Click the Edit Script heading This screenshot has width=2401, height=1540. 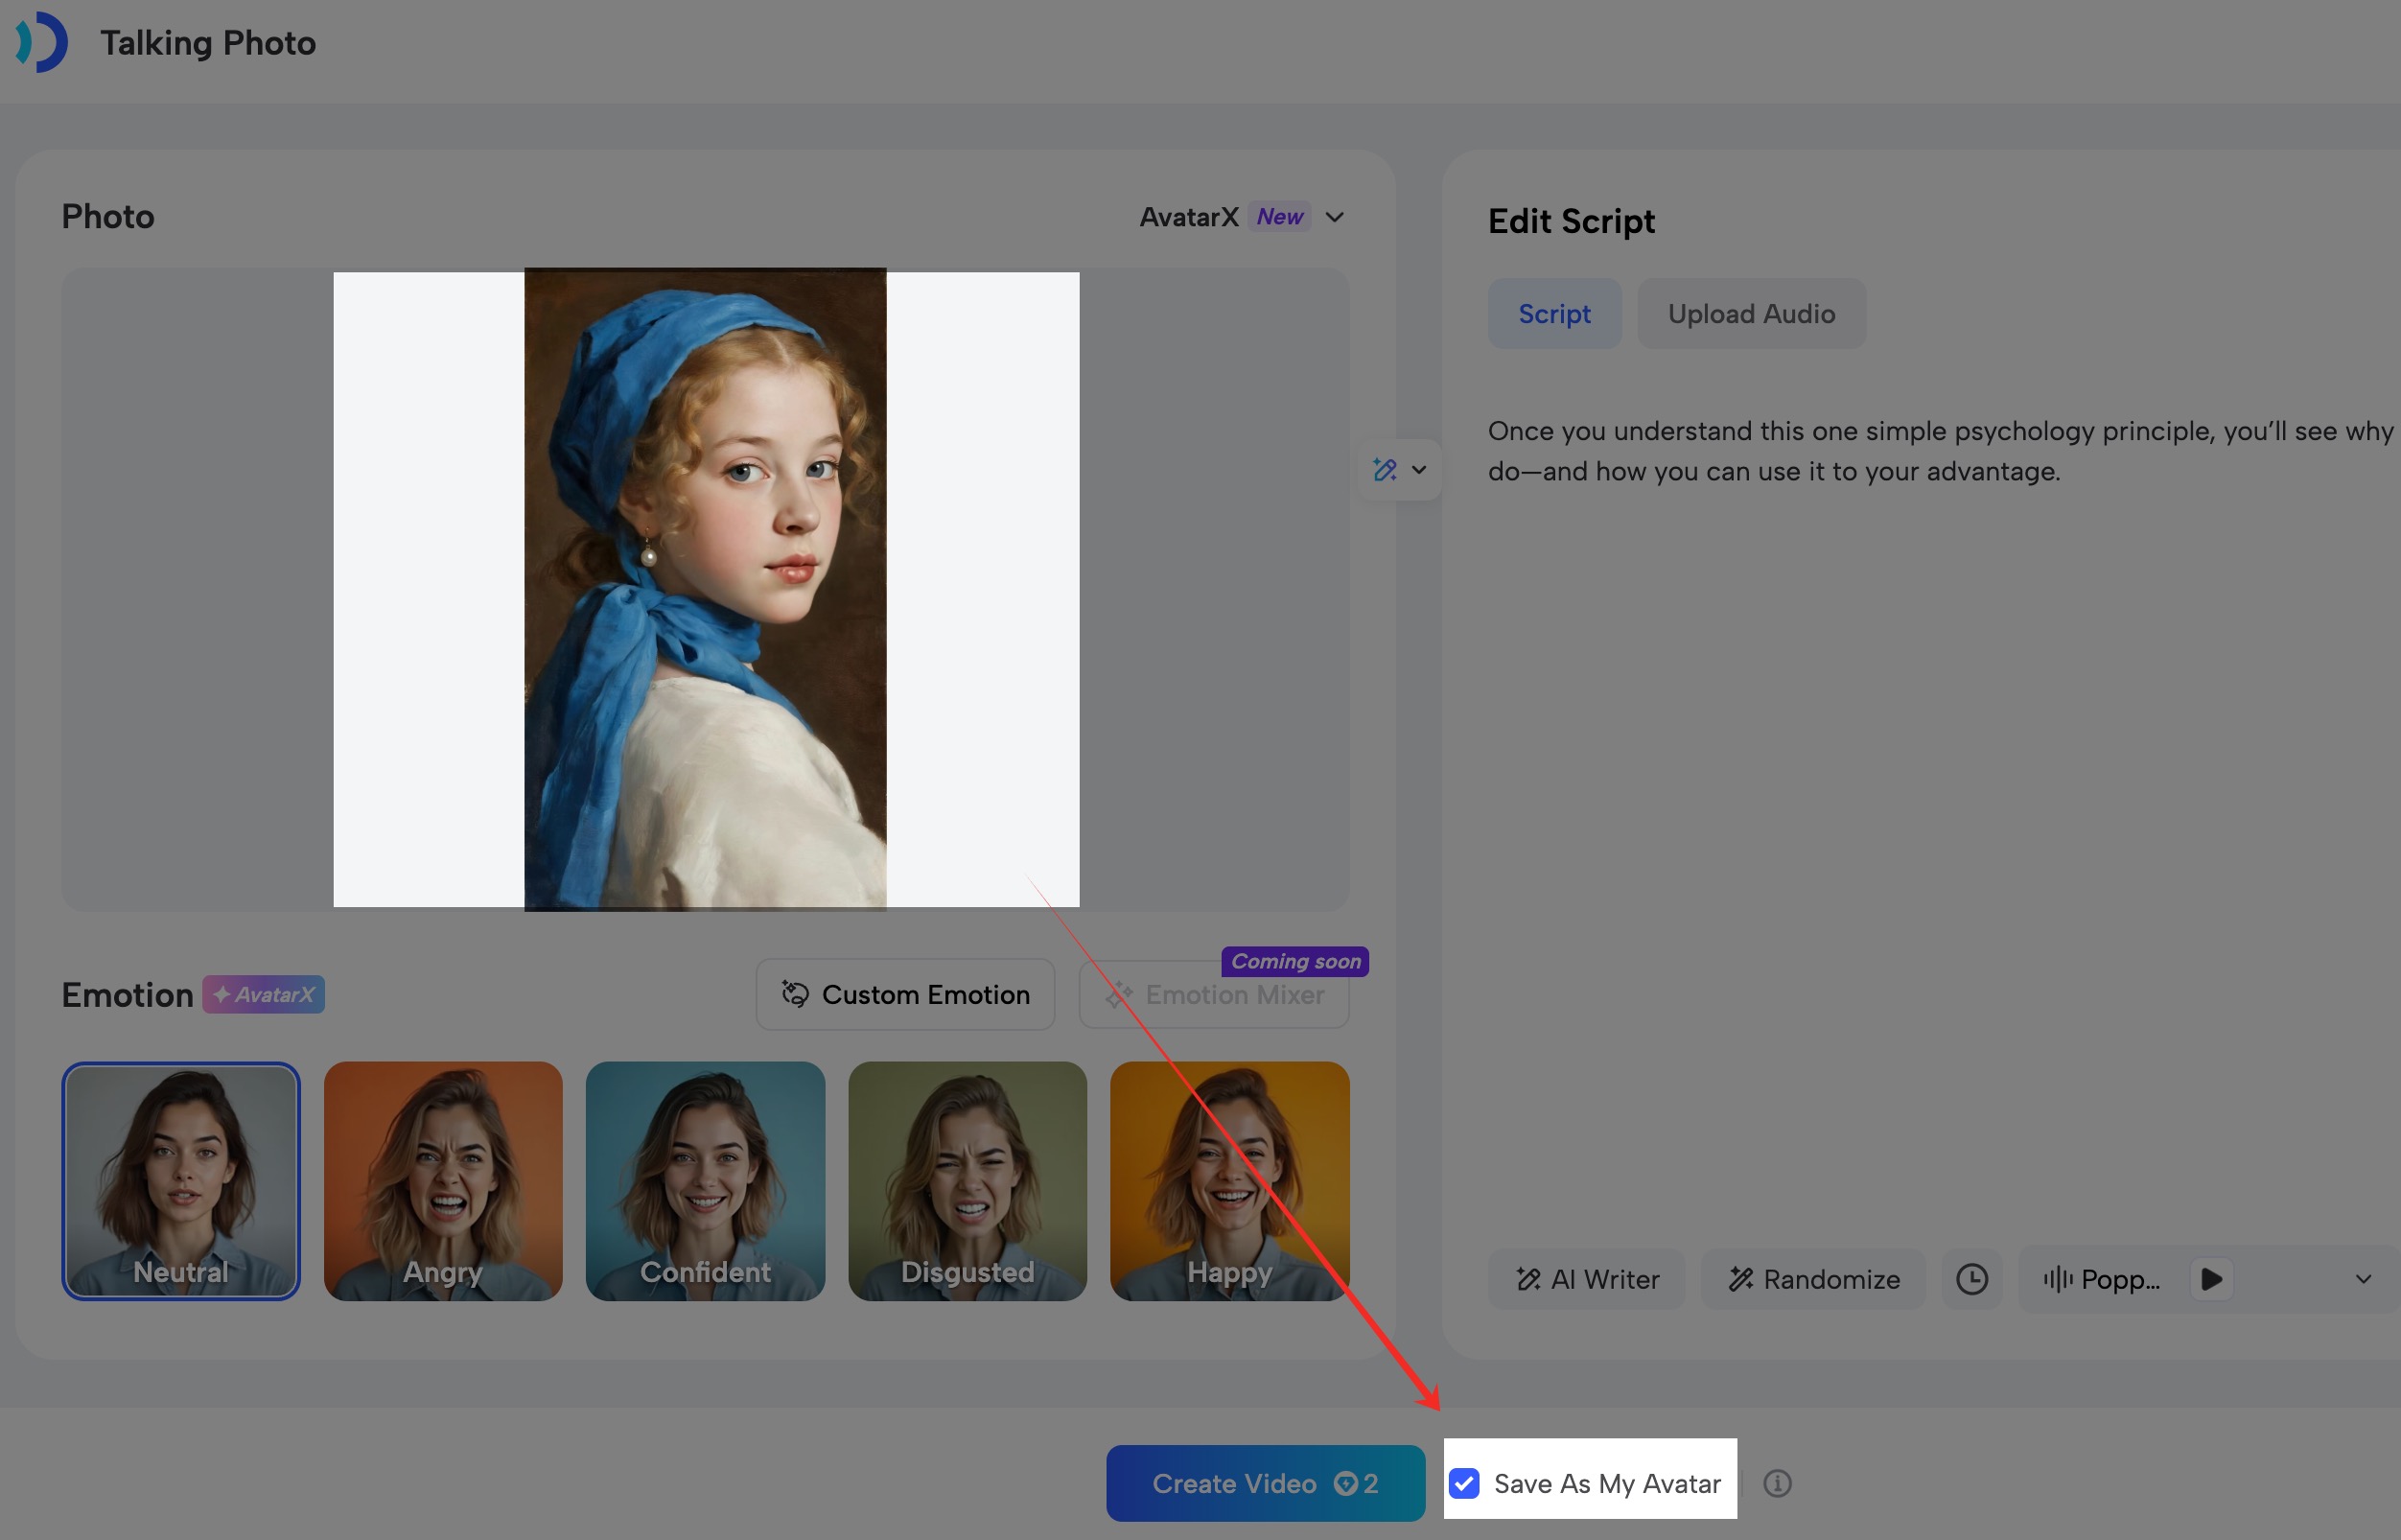click(x=1571, y=221)
